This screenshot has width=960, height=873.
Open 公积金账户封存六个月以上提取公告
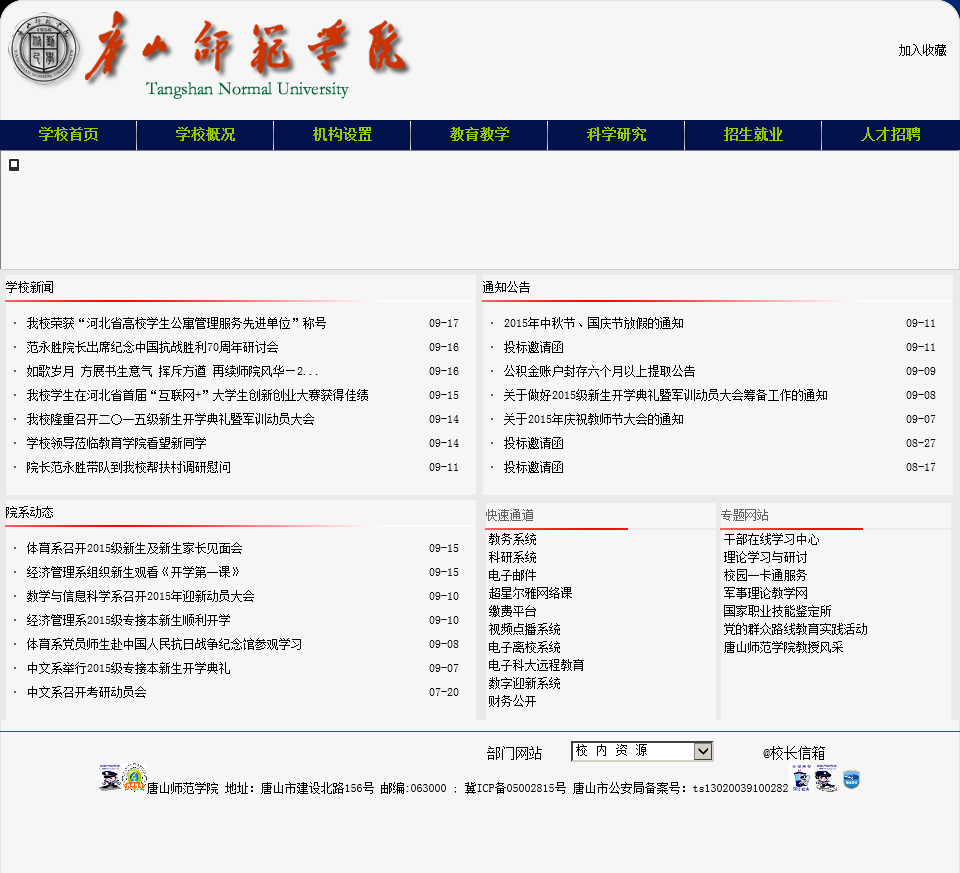click(599, 371)
